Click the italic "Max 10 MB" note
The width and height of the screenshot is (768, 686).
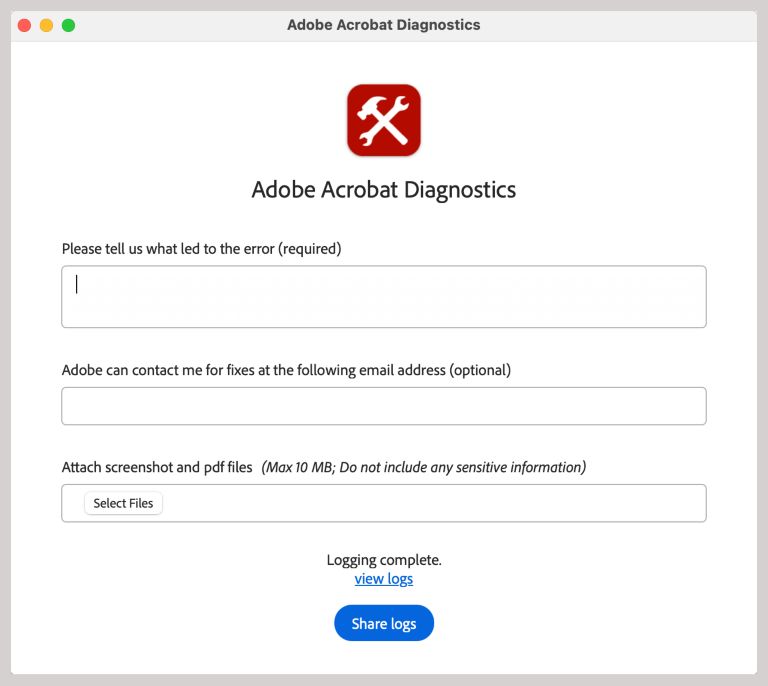point(297,467)
